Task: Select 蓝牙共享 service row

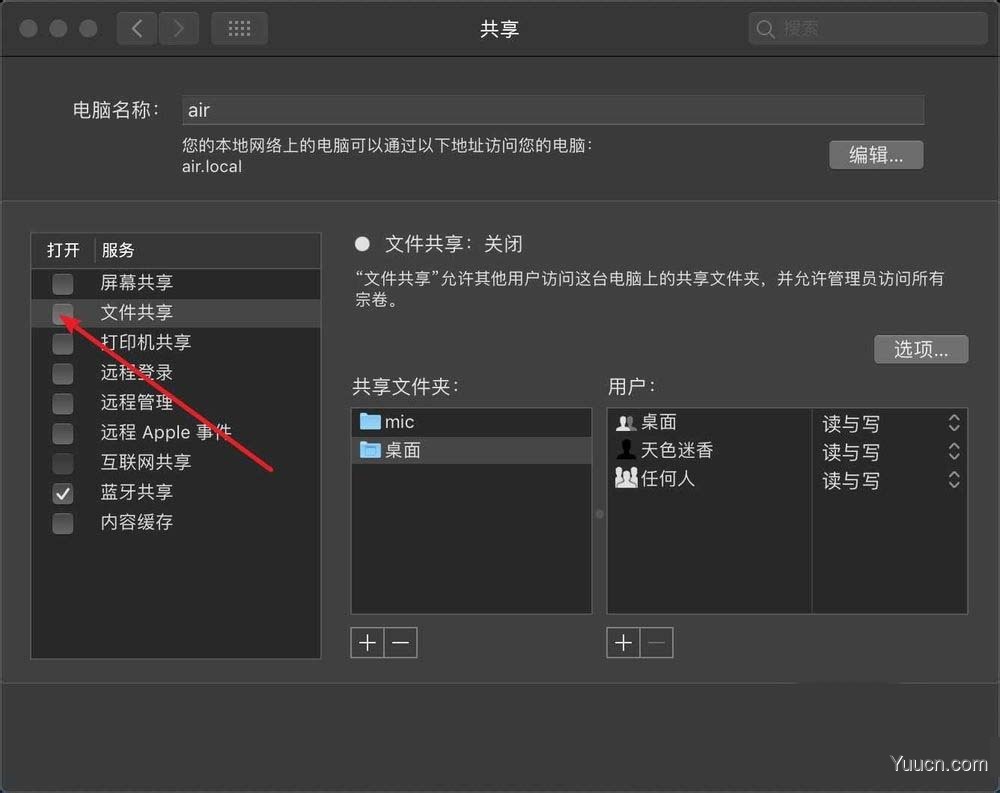Action: click(176, 493)
